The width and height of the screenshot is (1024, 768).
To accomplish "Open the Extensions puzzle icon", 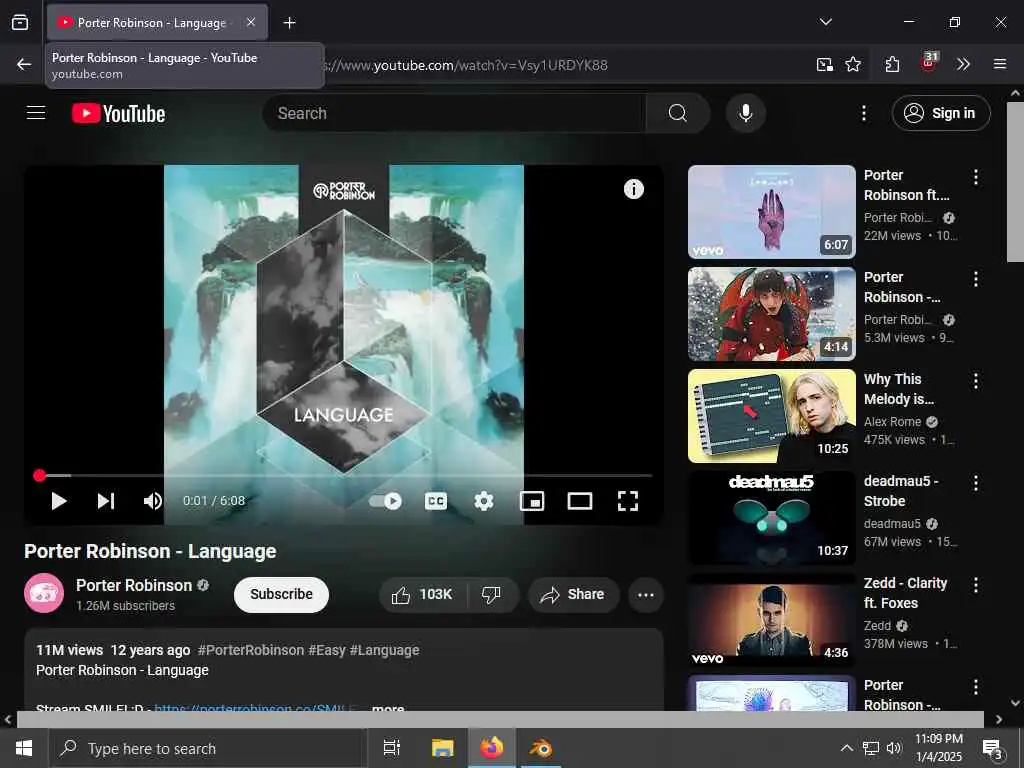I will click(892, 64).
